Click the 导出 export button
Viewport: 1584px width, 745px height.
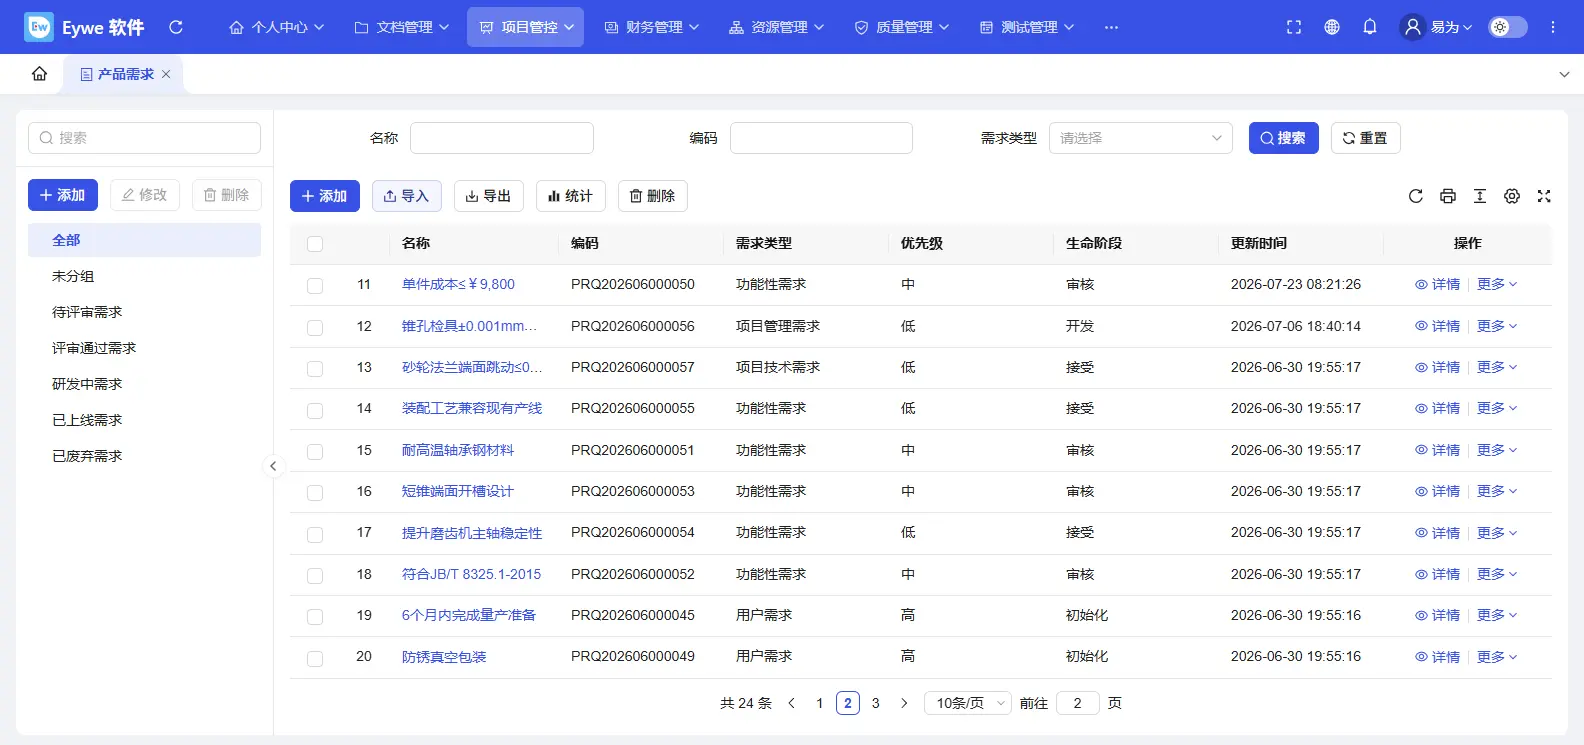click(x=489, y=196)
